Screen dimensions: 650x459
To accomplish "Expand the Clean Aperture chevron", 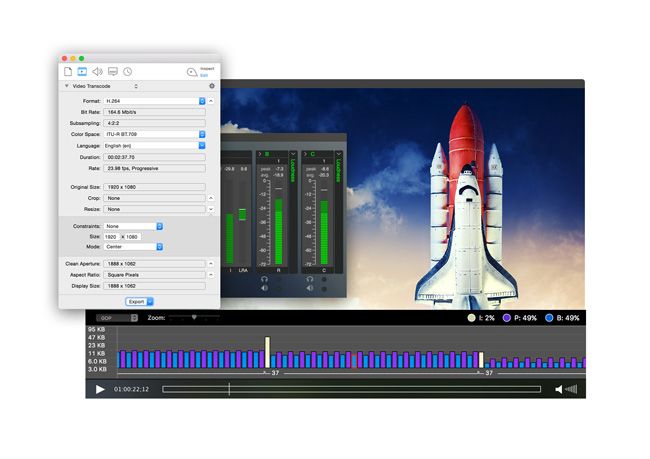I will [x=211, y=264].
